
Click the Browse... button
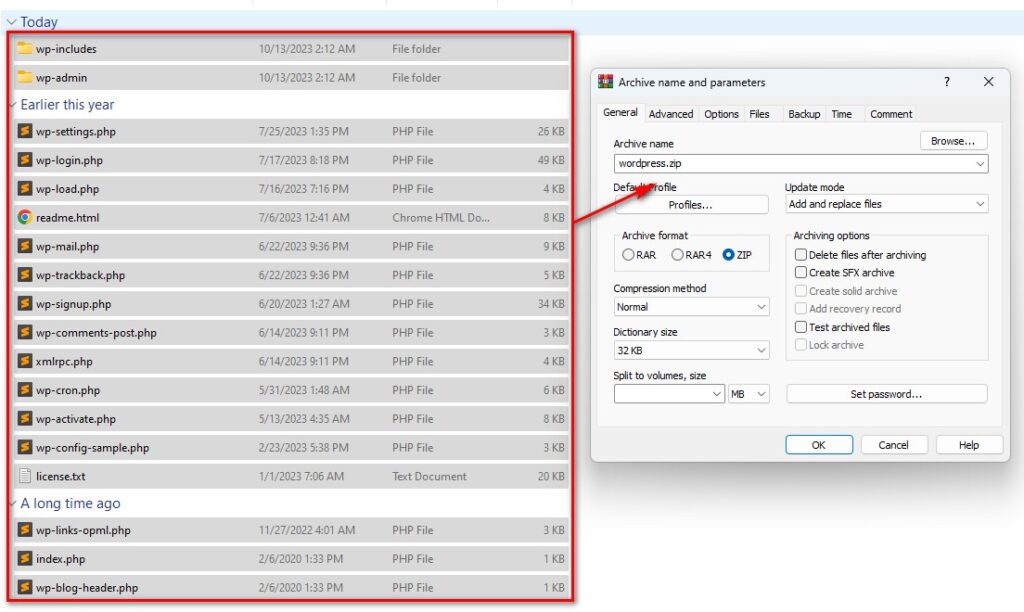pos(953,140)
